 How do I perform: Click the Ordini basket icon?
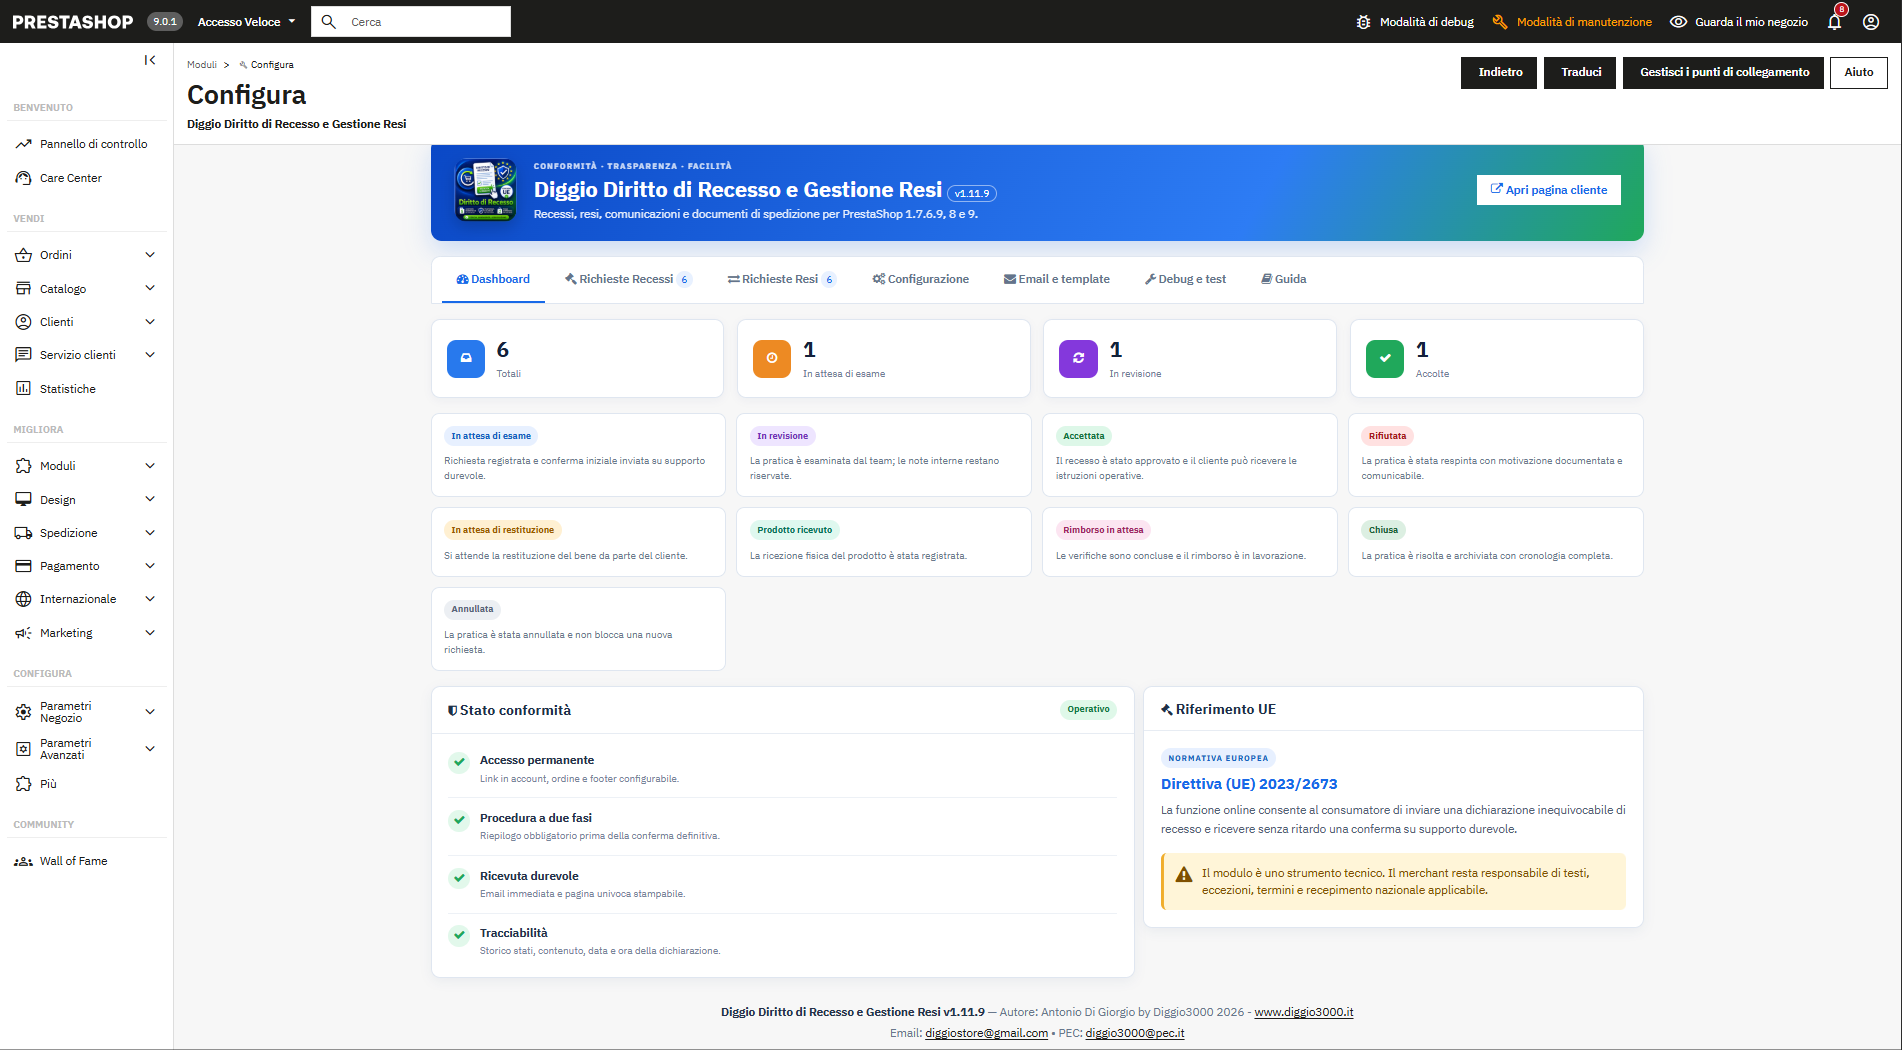click(23, 255)
